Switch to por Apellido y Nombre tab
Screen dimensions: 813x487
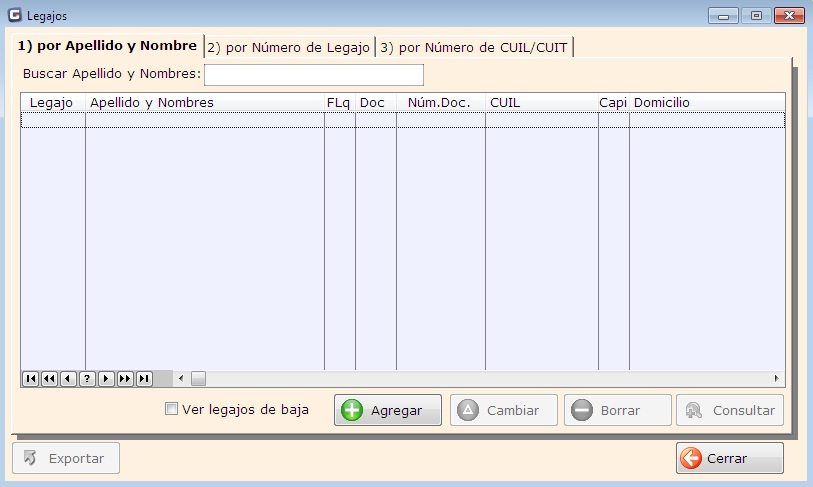coord(107,46)
